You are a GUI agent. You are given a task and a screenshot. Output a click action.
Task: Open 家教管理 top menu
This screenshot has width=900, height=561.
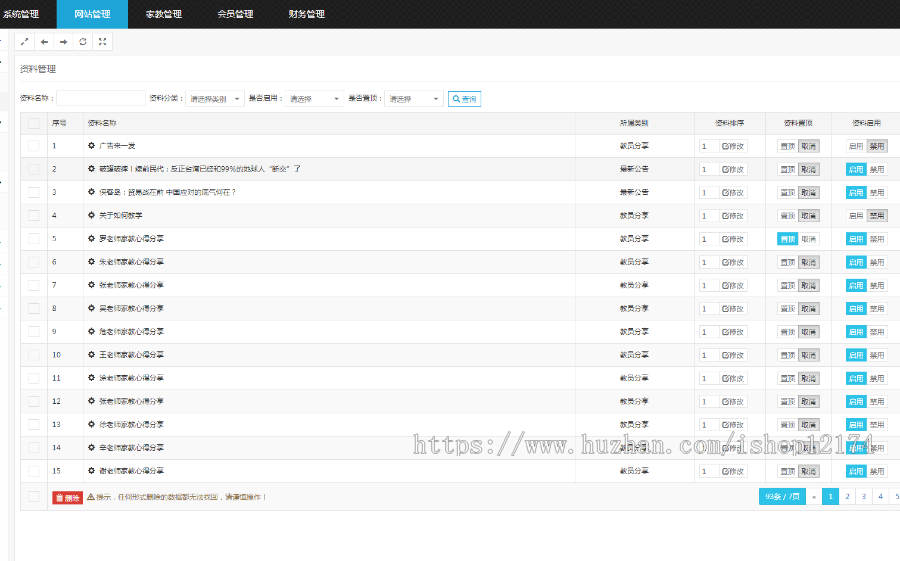[164, 14]
